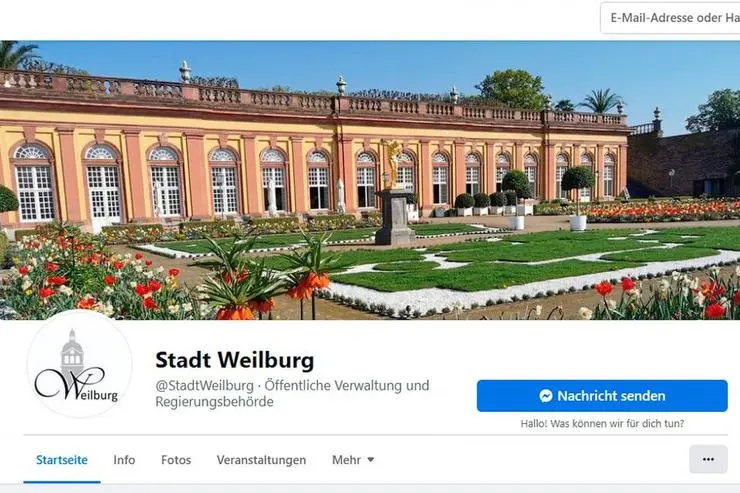Open the Fotos tab
Screen dimensions: 740x493
click(176, 460)
